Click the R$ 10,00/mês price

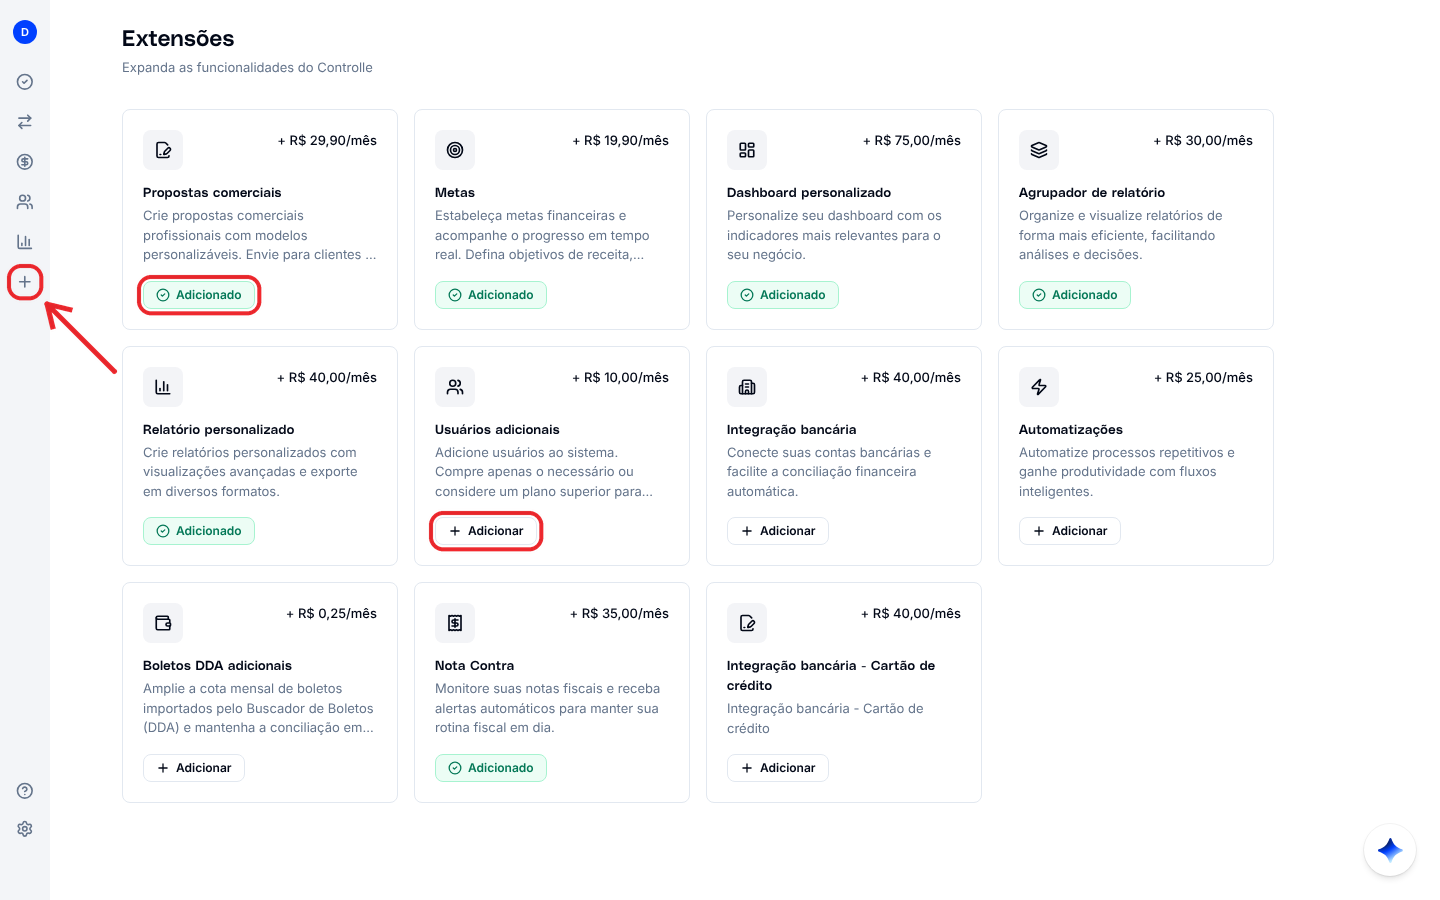(620, 378)
